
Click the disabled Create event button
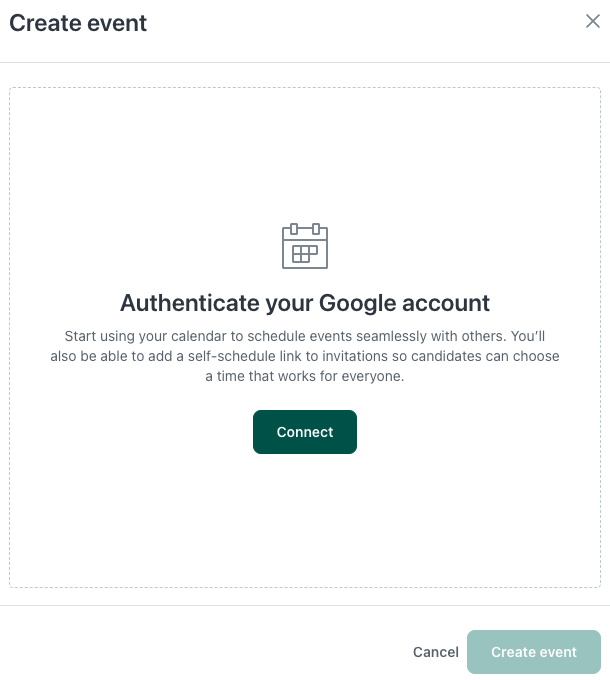pos(533,652)
